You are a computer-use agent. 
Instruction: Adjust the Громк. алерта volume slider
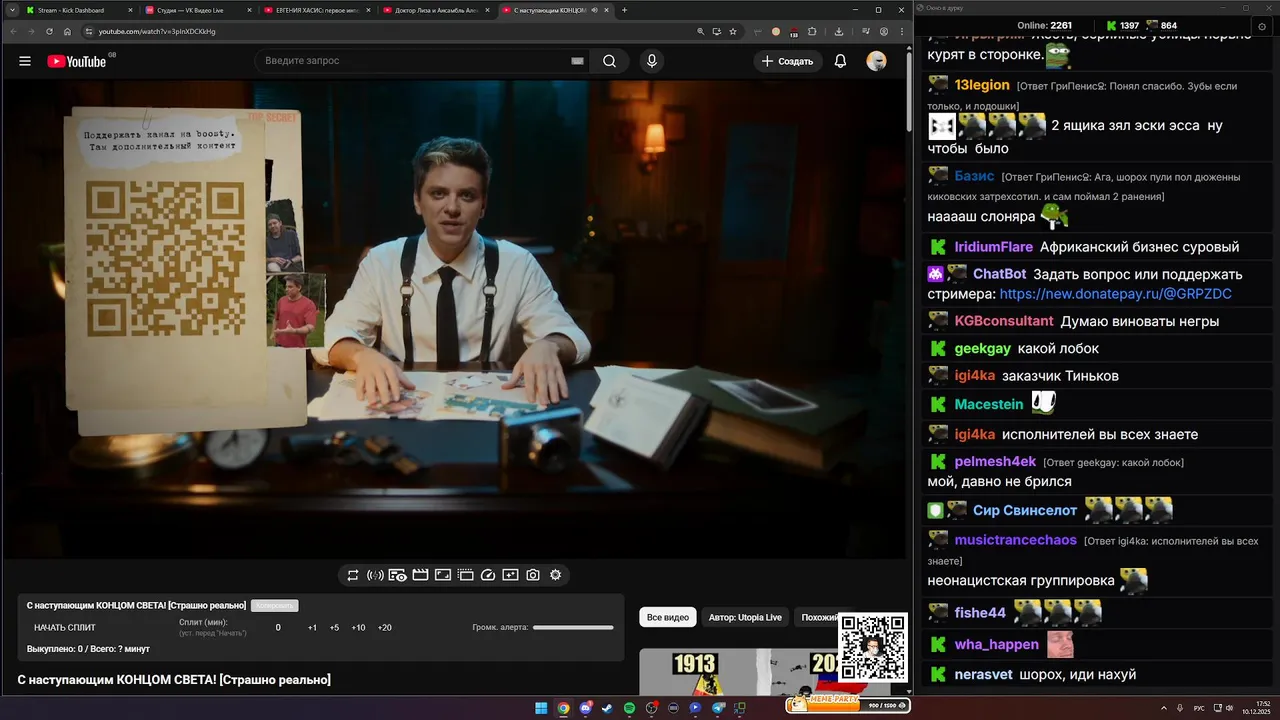573,628
